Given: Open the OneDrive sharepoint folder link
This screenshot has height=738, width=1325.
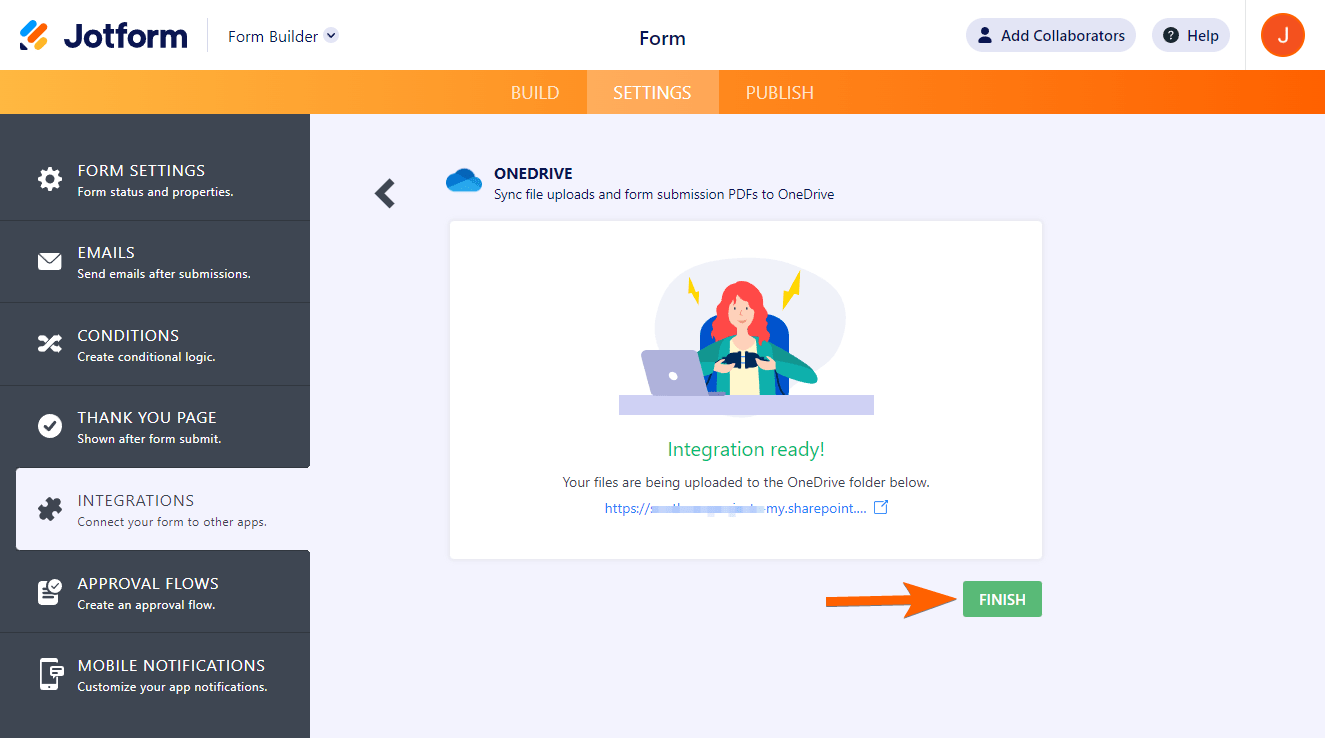Looking at the screenshot, I should [x=736, y=508].
